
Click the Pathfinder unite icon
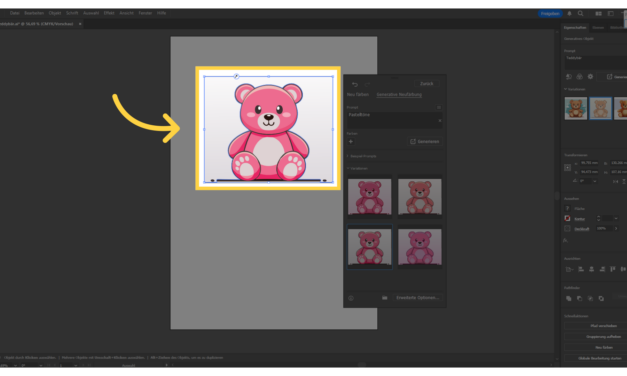click(x=569, y=298)
